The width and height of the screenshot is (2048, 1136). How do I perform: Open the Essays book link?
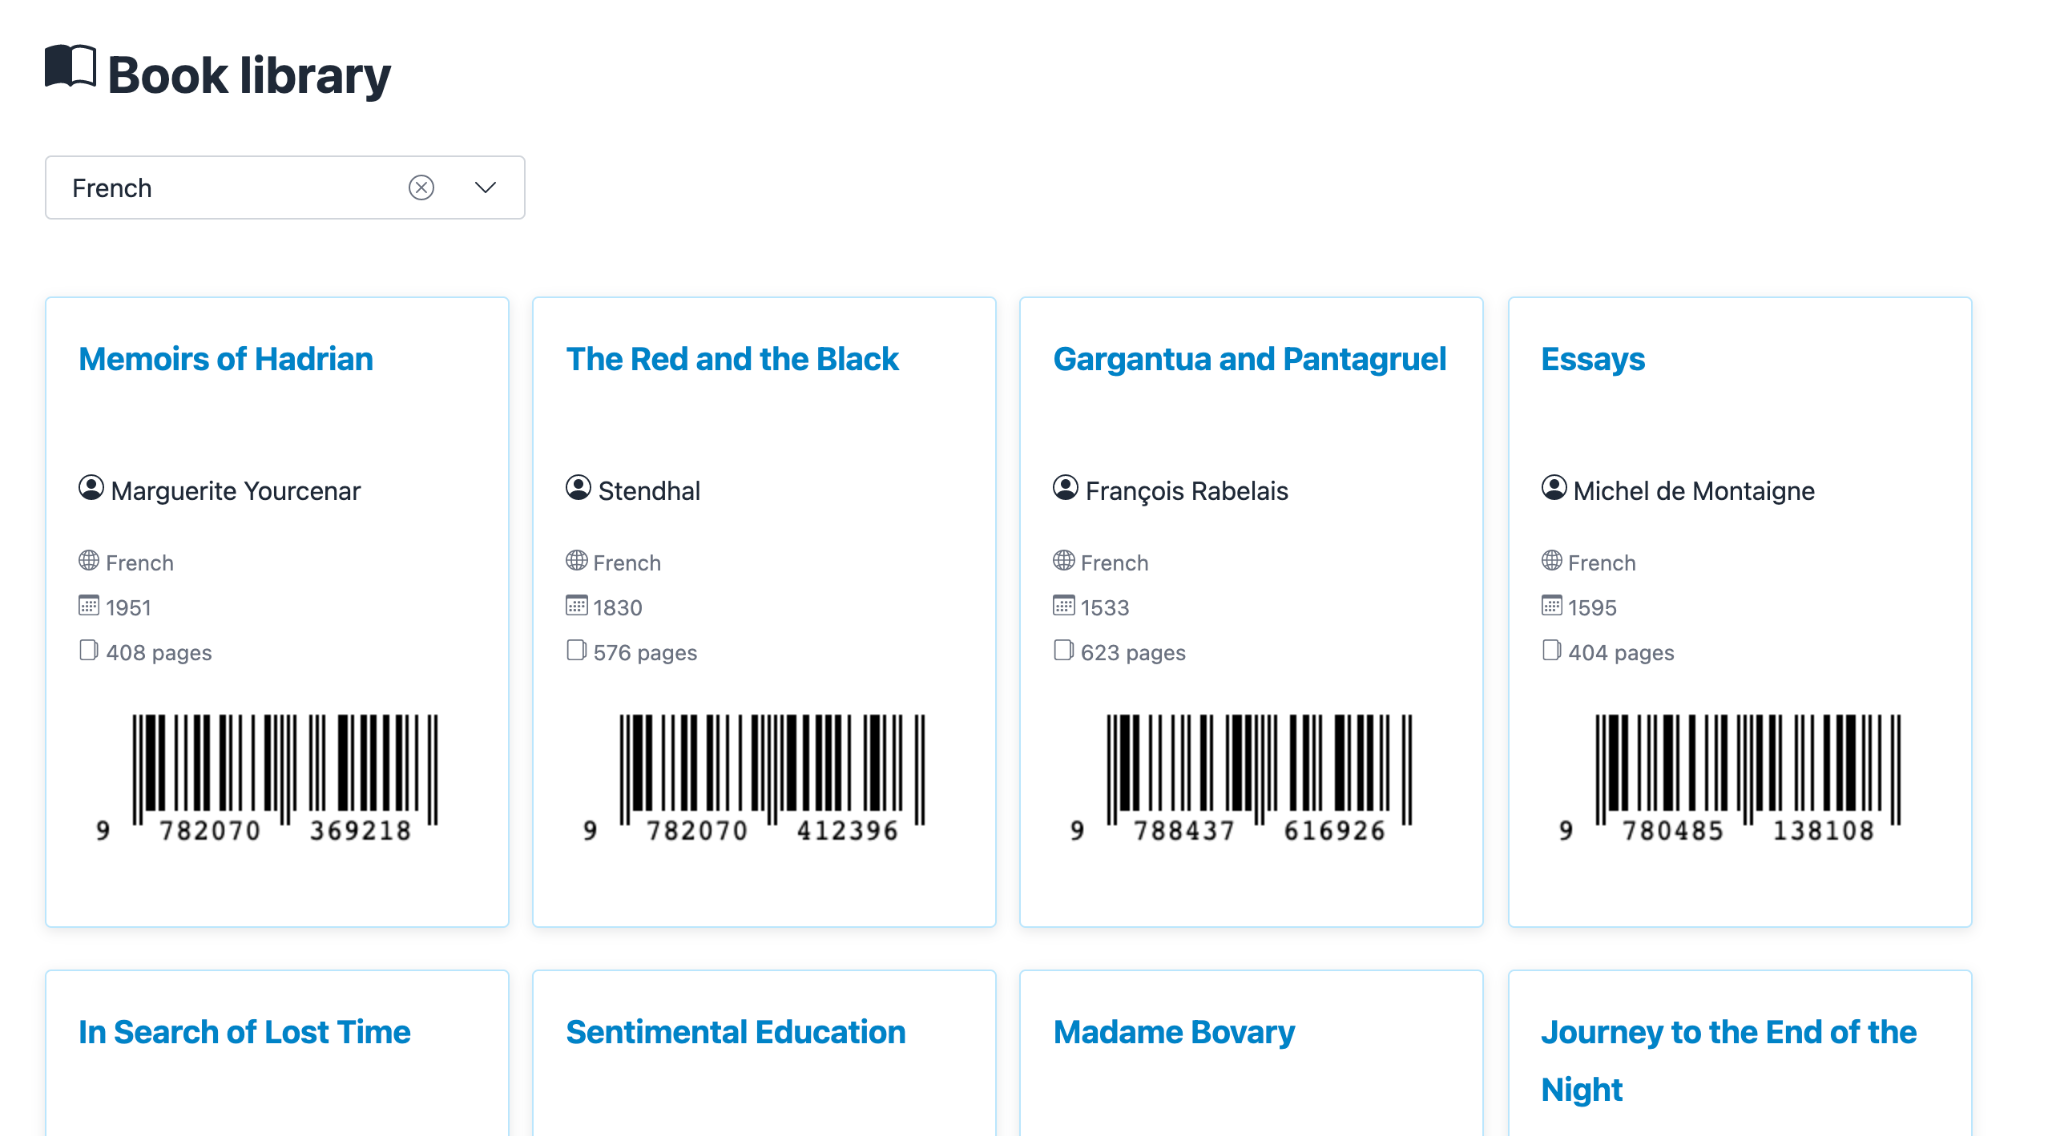click(x=1592, y=359)
